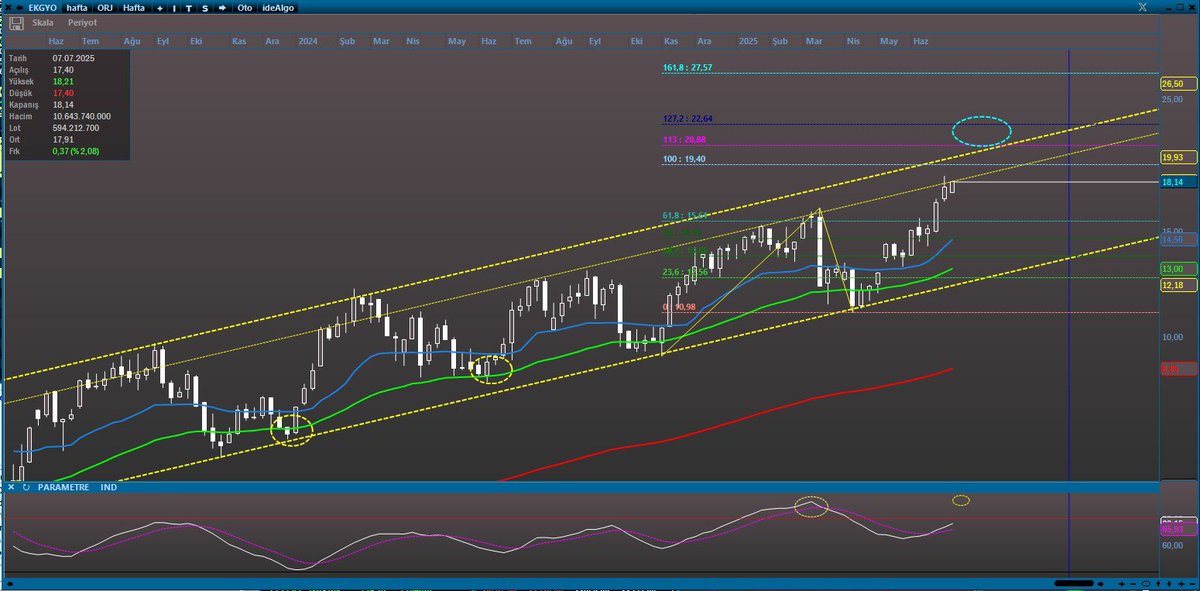Open the Periyot menu
The height and width of the screenshot is (591, 1200).
[82, 23]
